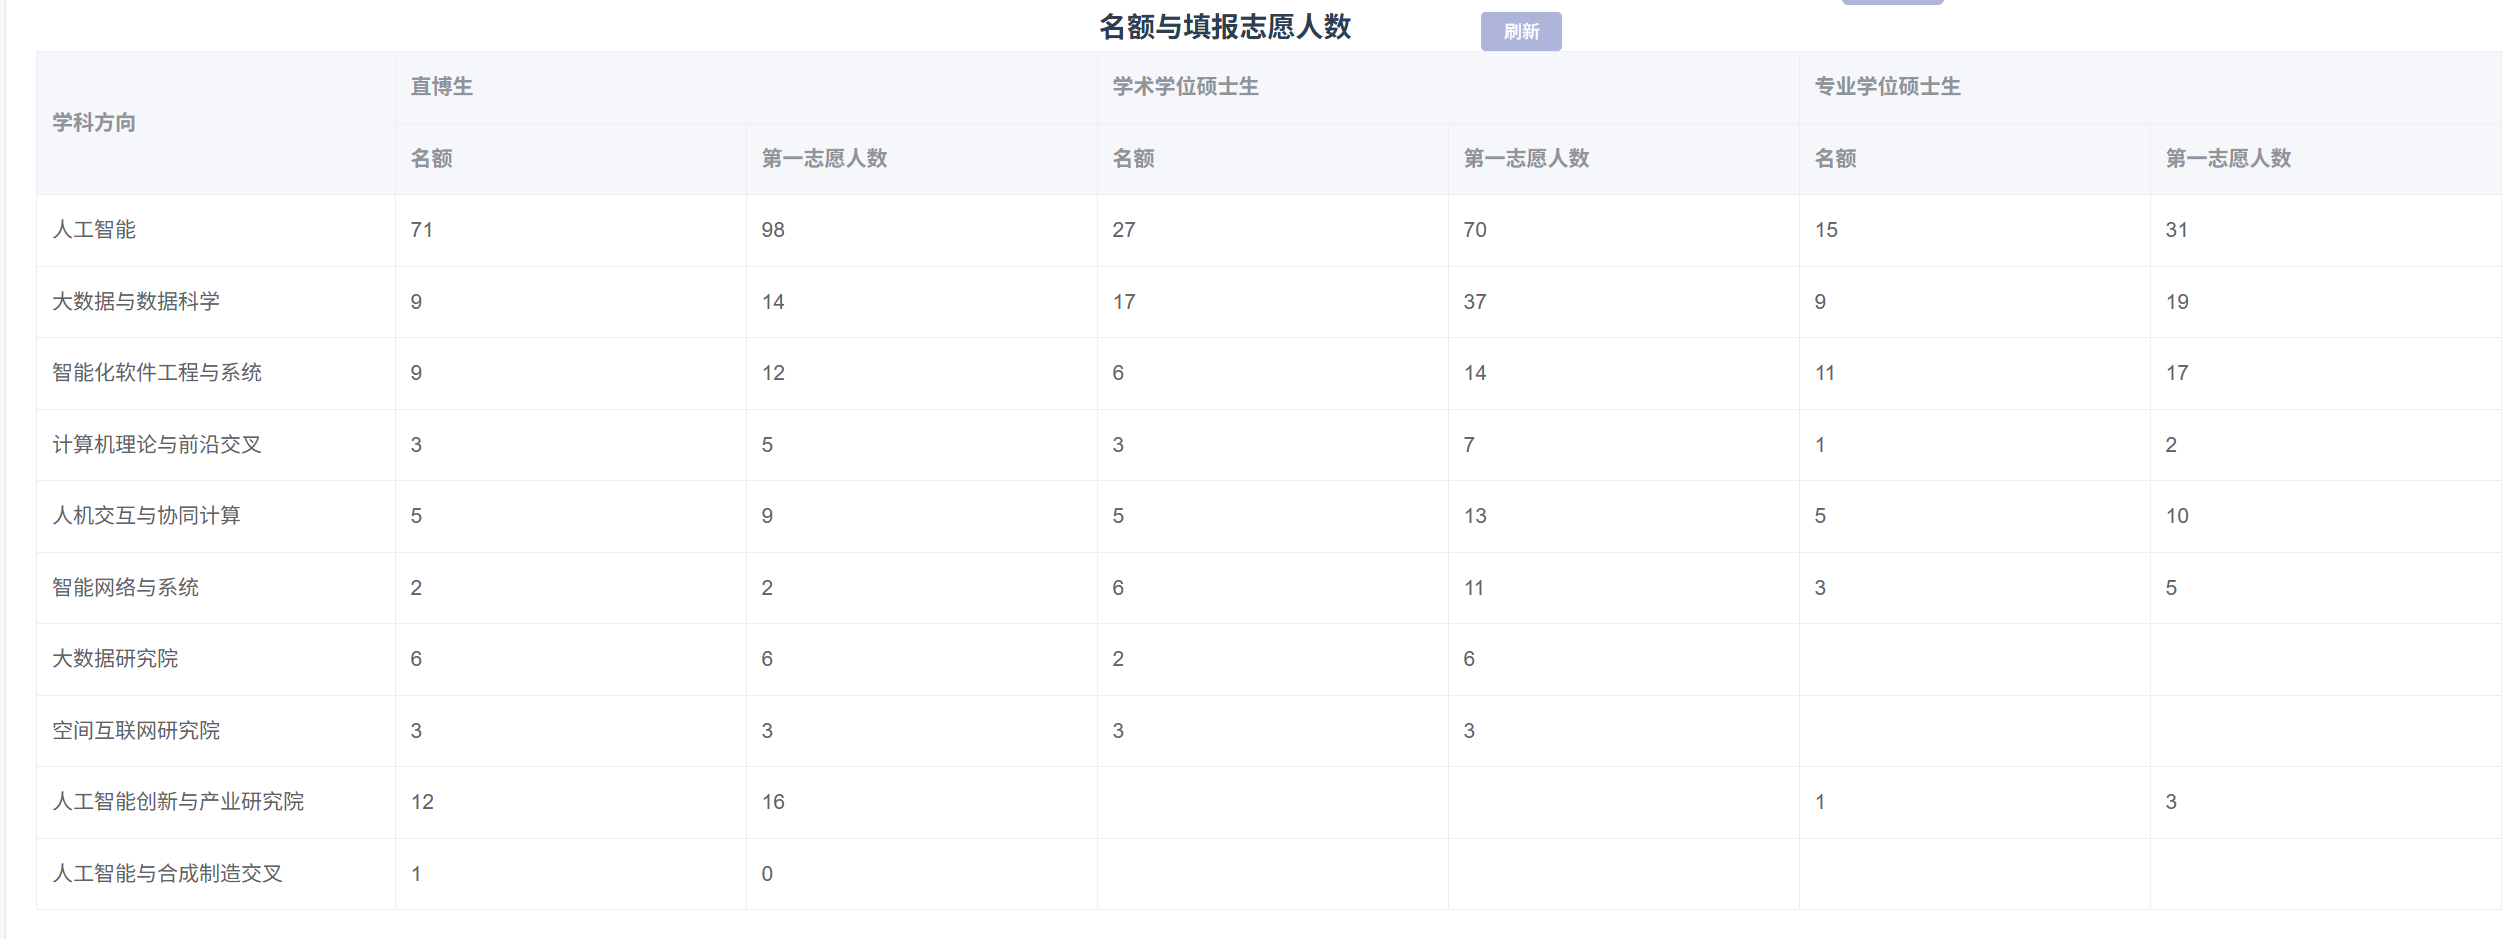The height and width of the screenshot is (939, 2517).
Task: Select the 大数据研究院 row label
Action: click(x=115, y=659)
